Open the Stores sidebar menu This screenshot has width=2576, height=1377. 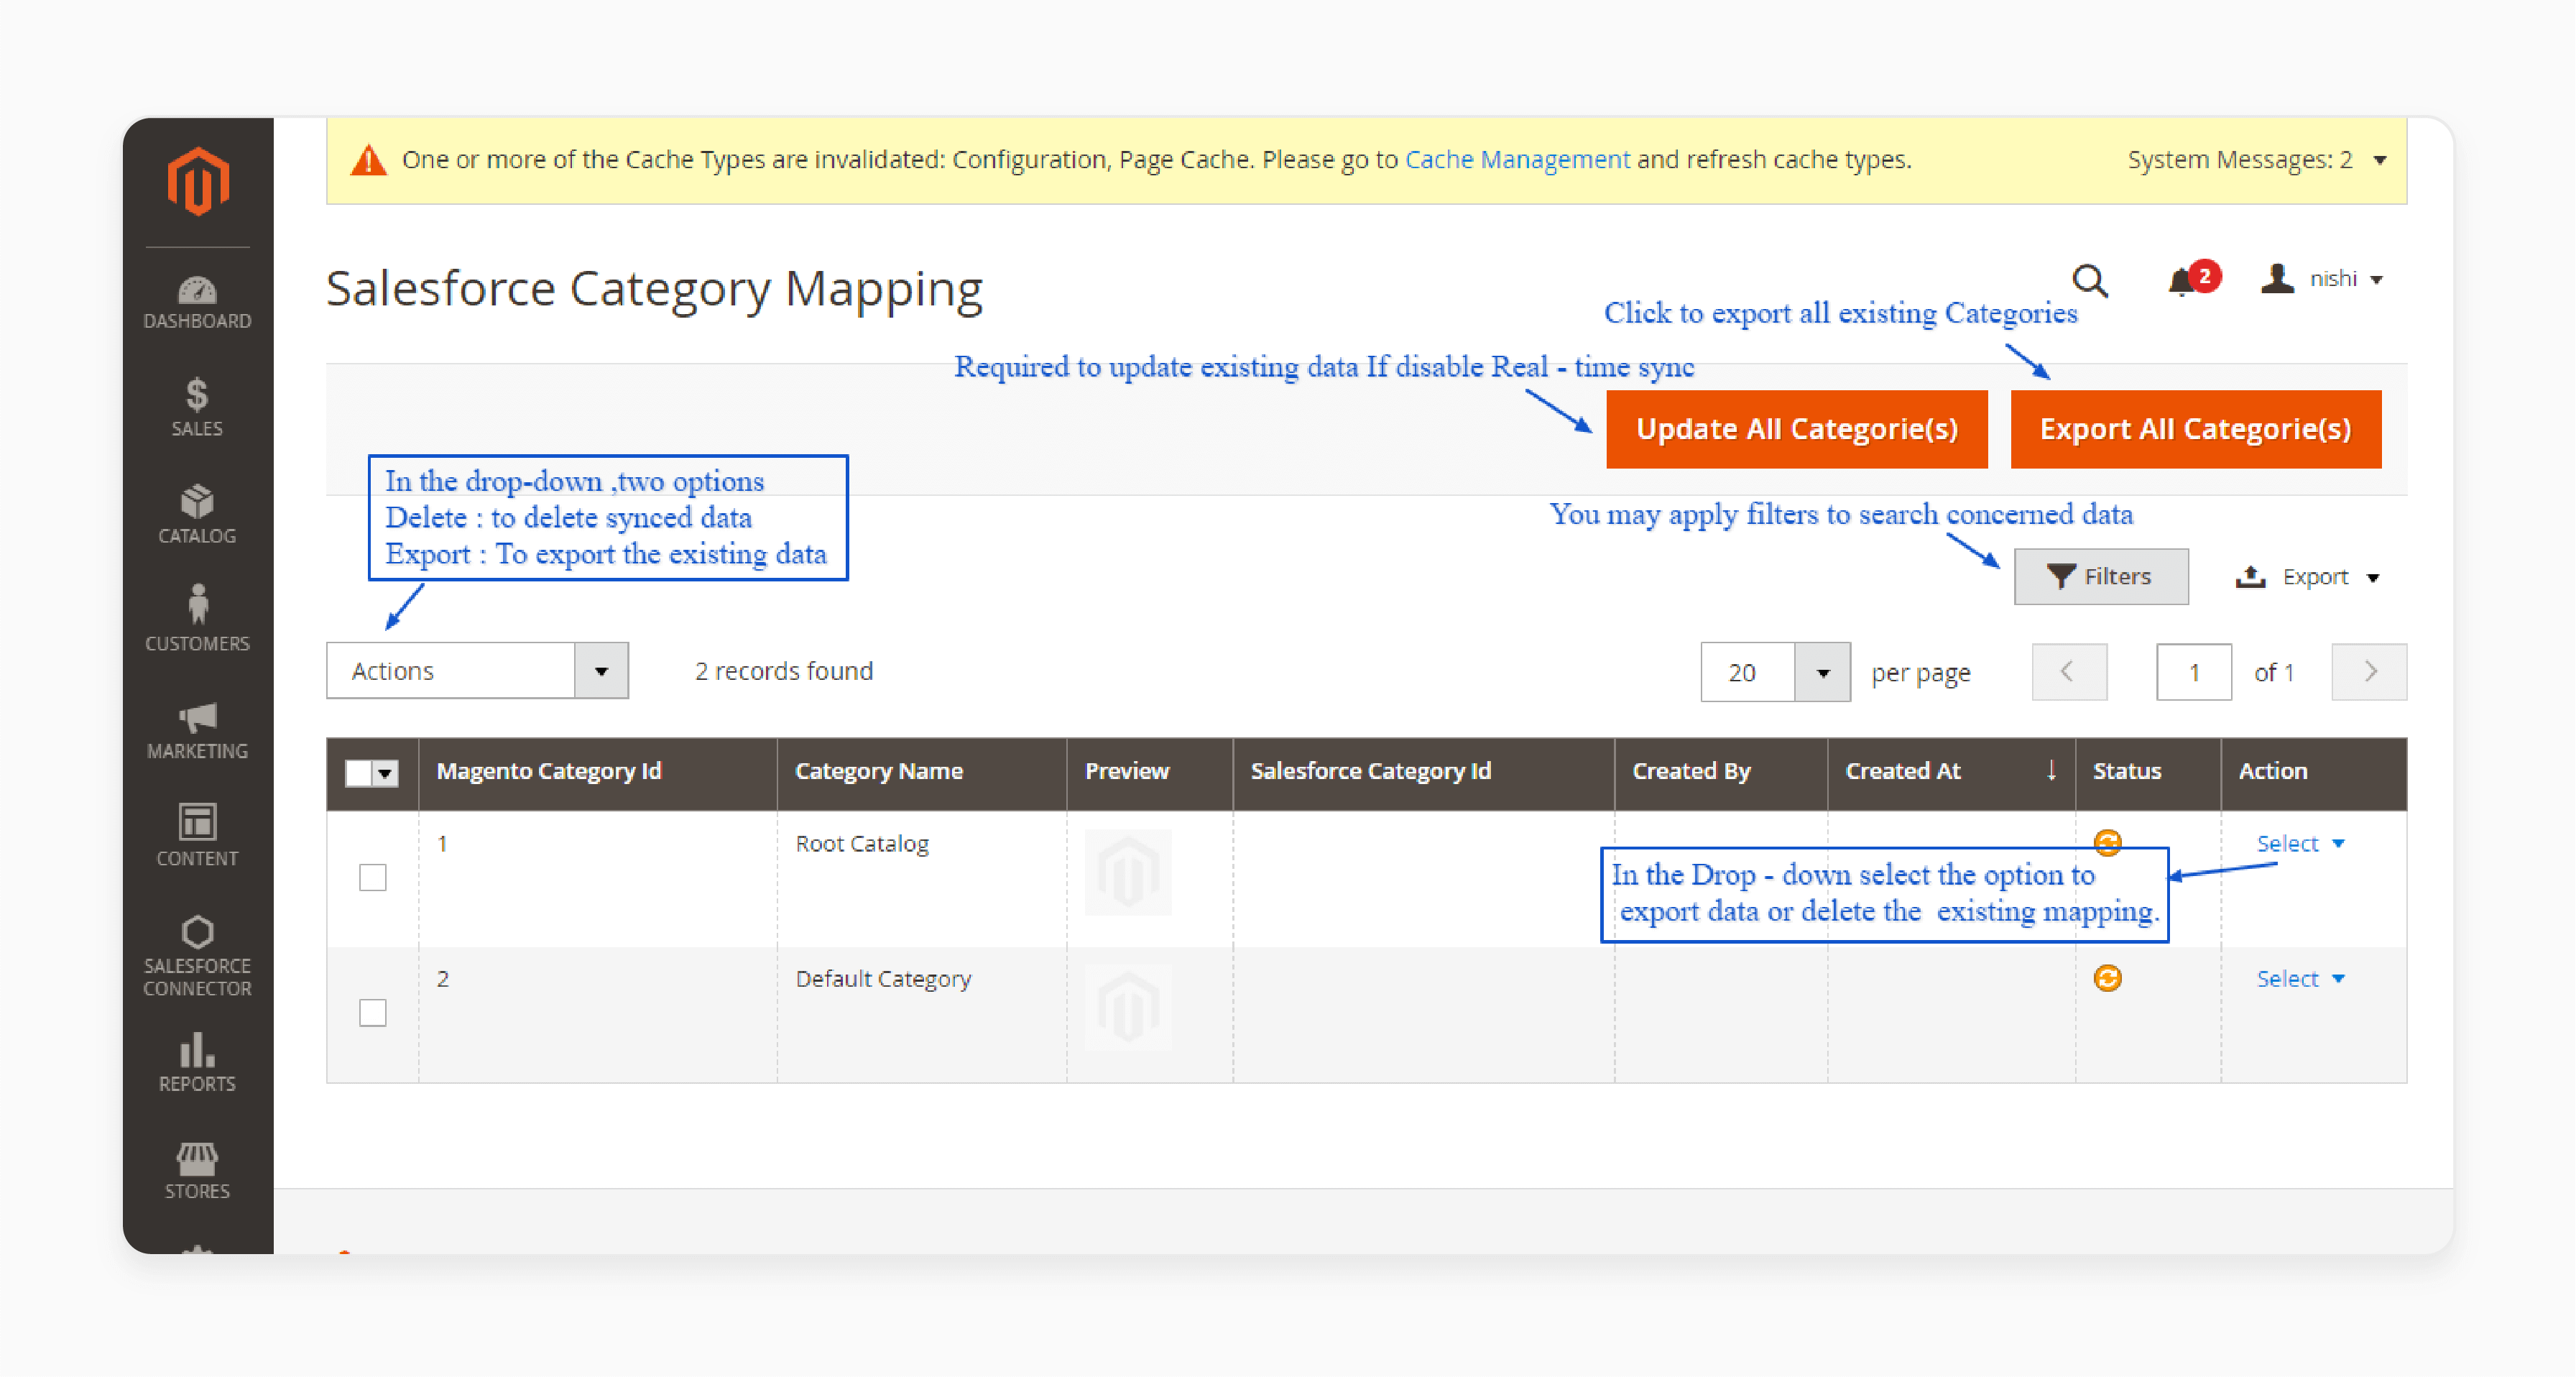point(197,1171)
